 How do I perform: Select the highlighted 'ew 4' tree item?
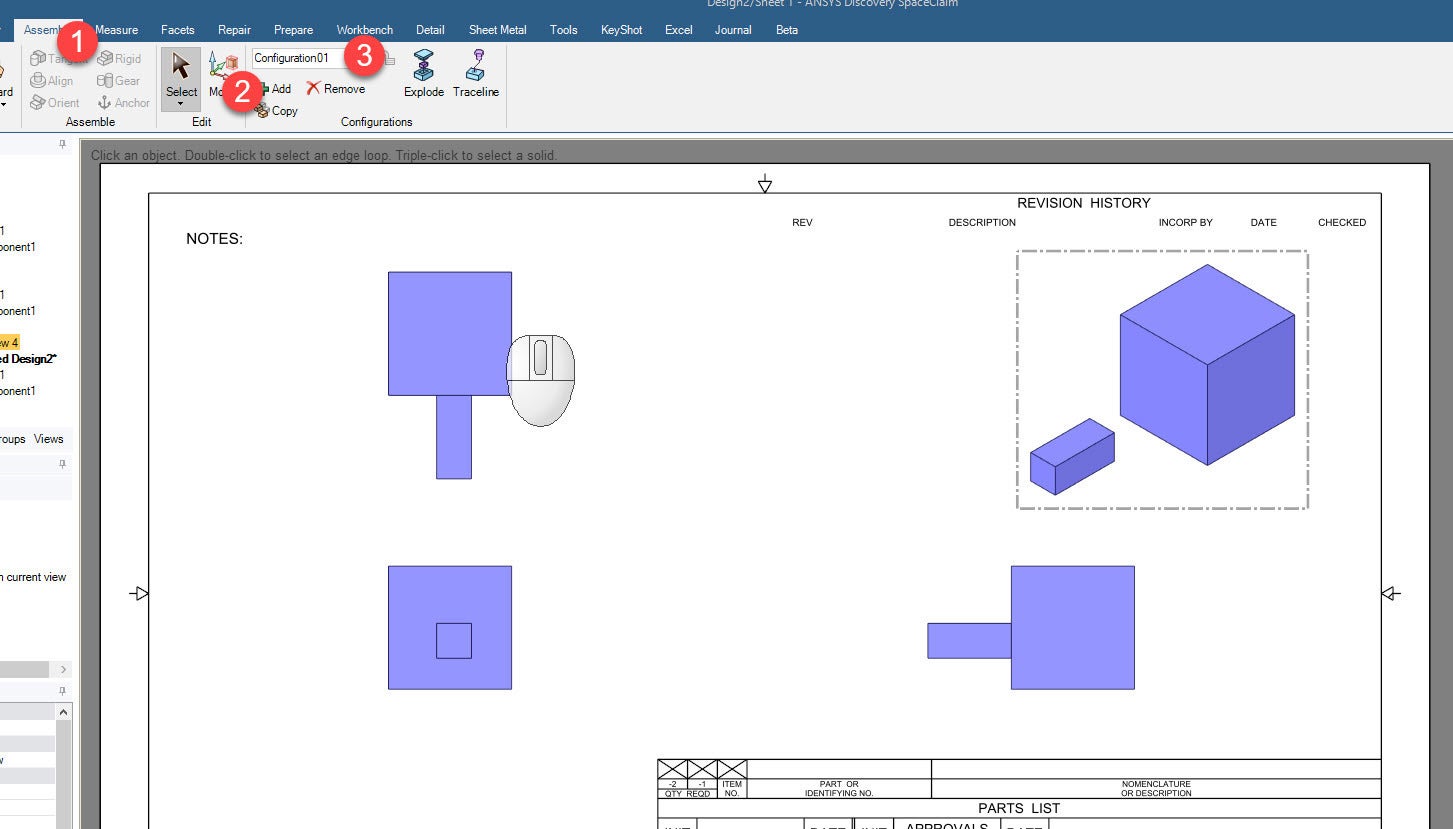(9, 343)
